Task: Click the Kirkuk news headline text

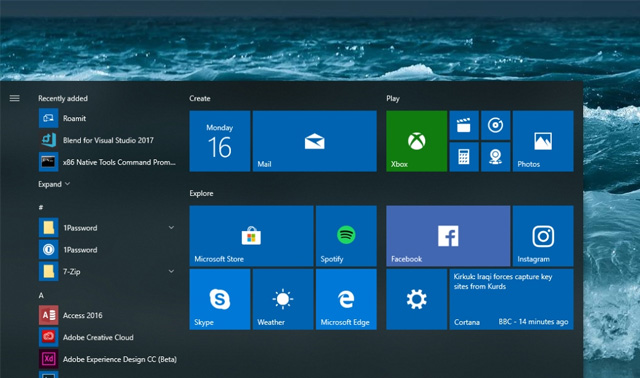Action: 503,281
